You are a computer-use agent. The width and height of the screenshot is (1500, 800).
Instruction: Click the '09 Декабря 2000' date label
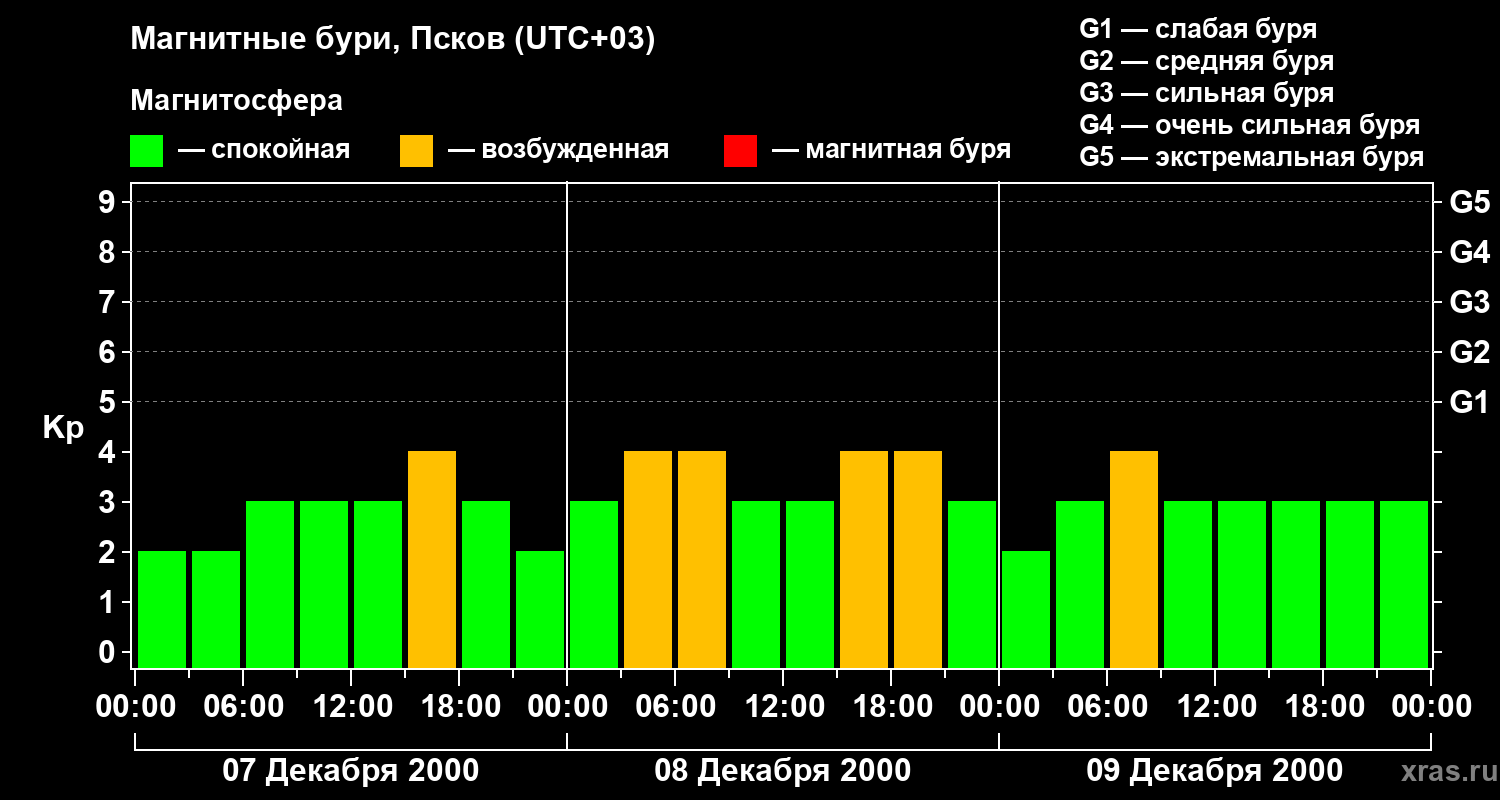[x=1215, y=771]
